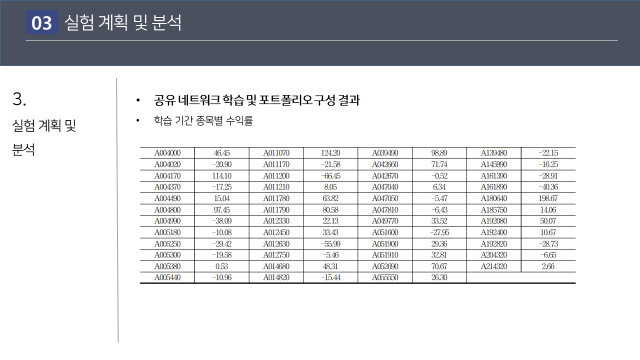Click the -22.15 return cell
The width and height of the screenshot is (640, 360).
[548, 153]
